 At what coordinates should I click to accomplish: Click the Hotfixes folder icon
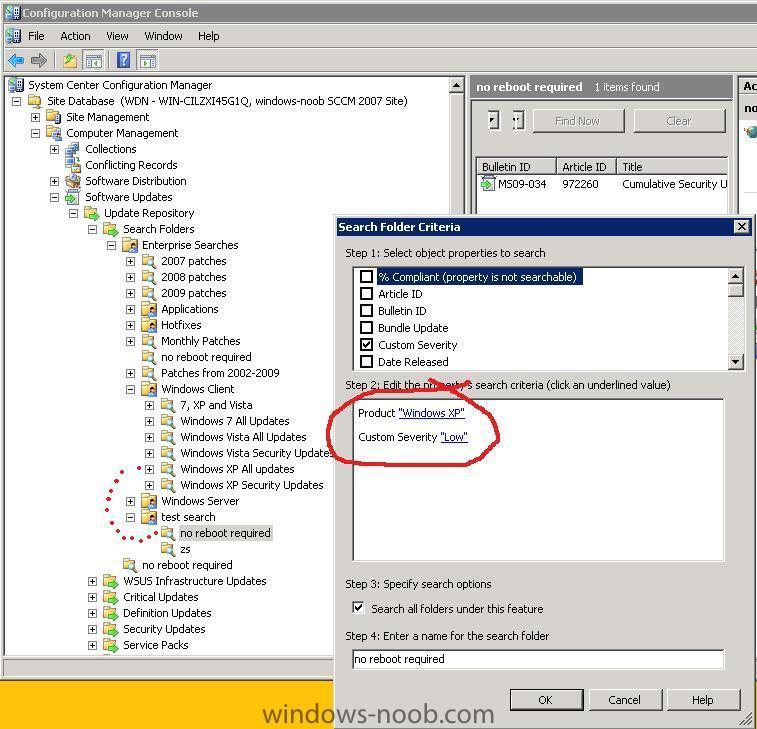tap(149, 324)
